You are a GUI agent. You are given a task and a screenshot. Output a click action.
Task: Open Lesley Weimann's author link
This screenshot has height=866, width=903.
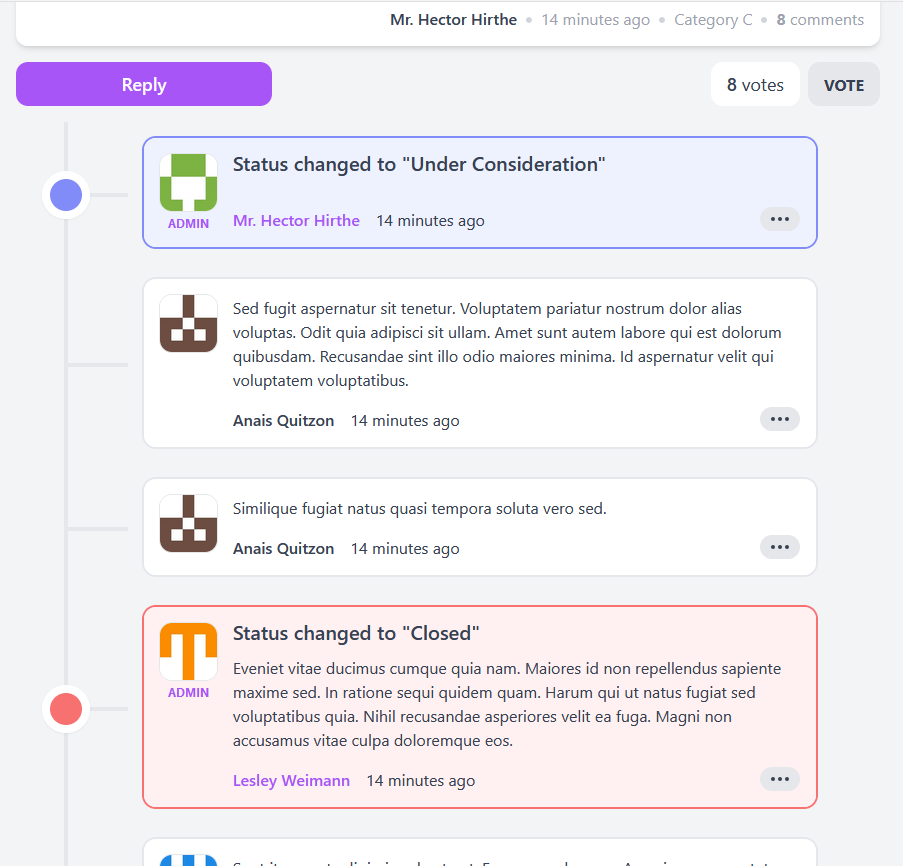291,781
